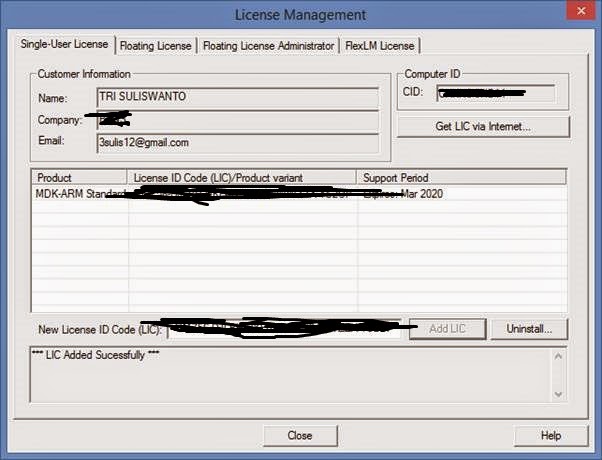Click the status log scroll down arrow
Viewport: 602px width, 460px height.
[x=558, y=394]
